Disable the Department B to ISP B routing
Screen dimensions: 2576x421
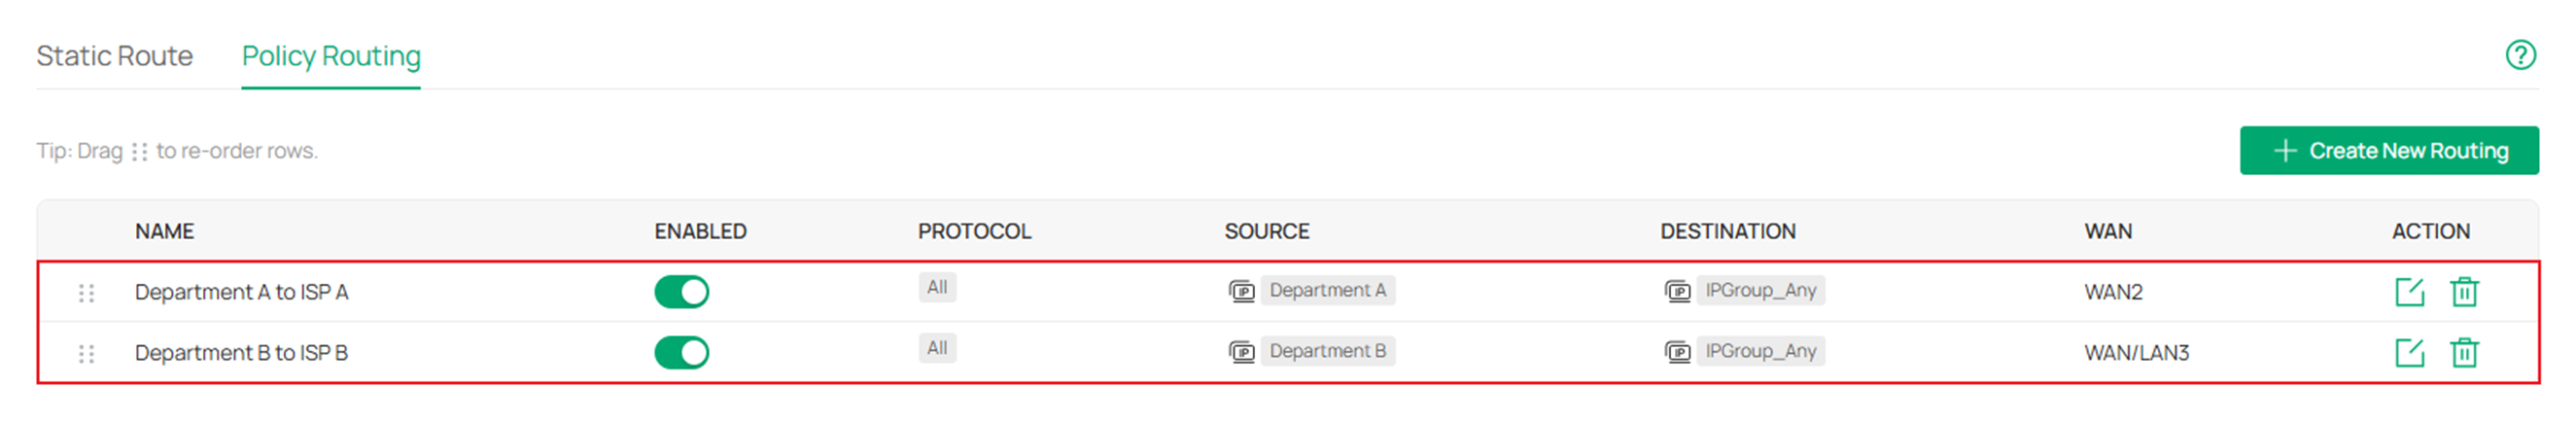681,353
